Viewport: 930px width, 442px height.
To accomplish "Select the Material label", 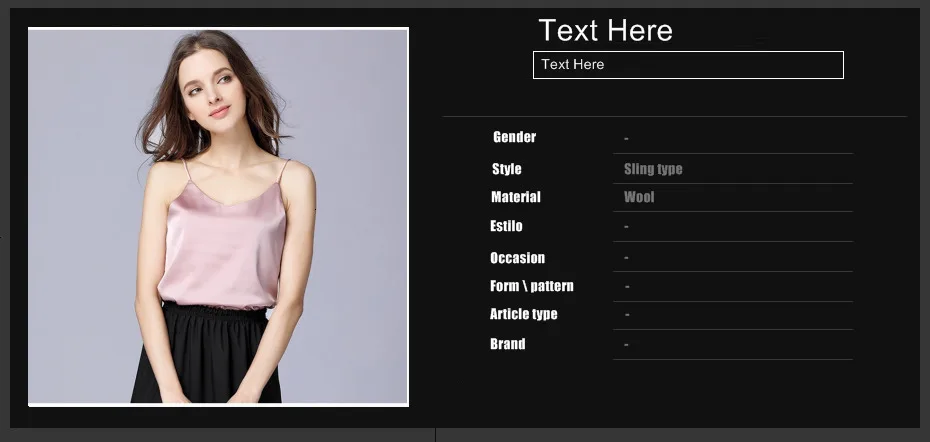I will [515, 197].
